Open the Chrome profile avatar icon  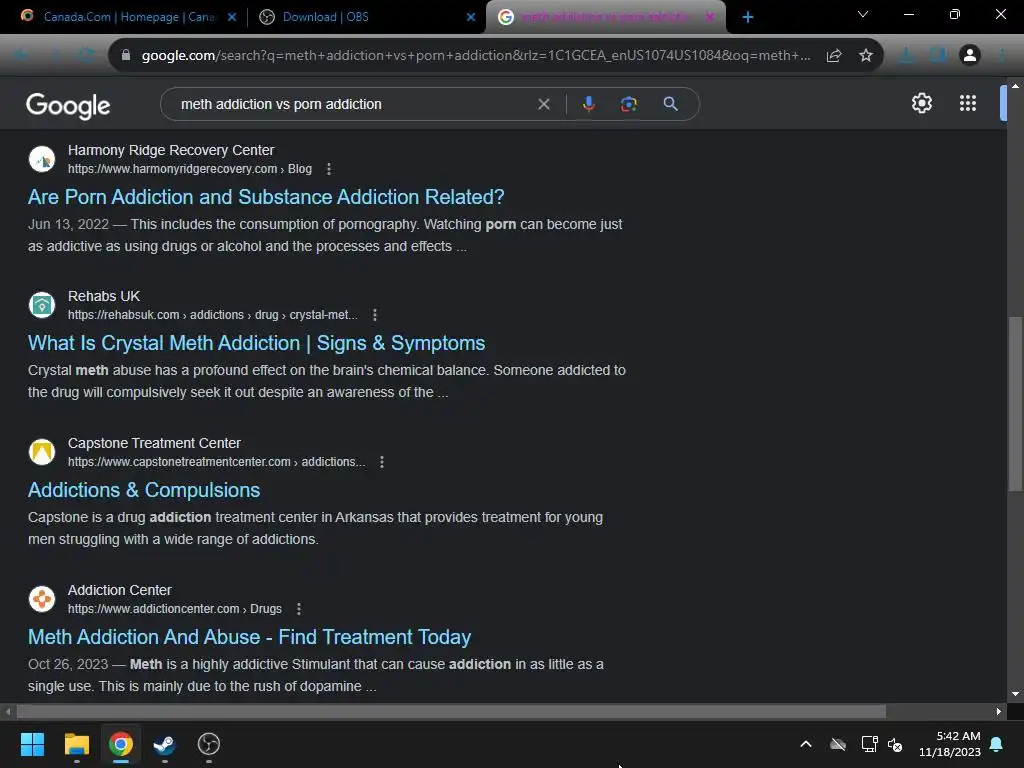tap(970, 56)
